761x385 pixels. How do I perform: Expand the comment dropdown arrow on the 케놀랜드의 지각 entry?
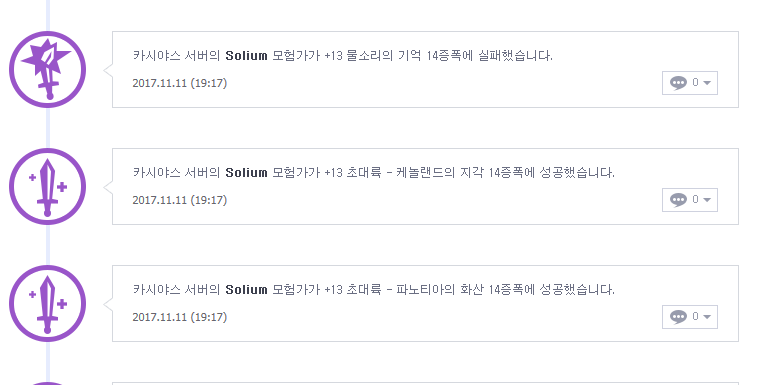coord(707,200)
